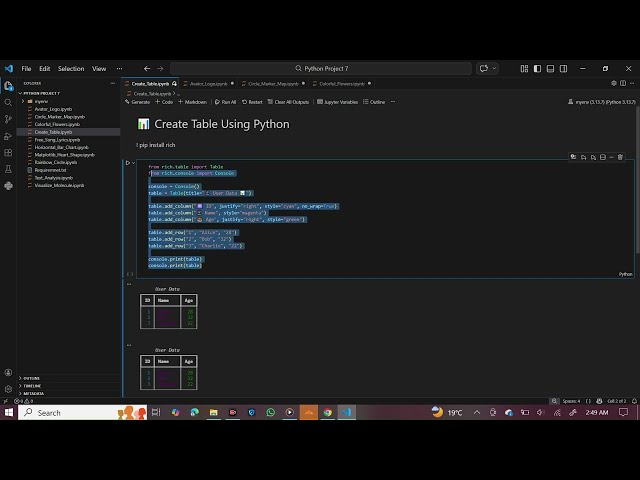The image size is (640, 480).
Task: Click customize layout icon
Action: click(x=524, y=69)
